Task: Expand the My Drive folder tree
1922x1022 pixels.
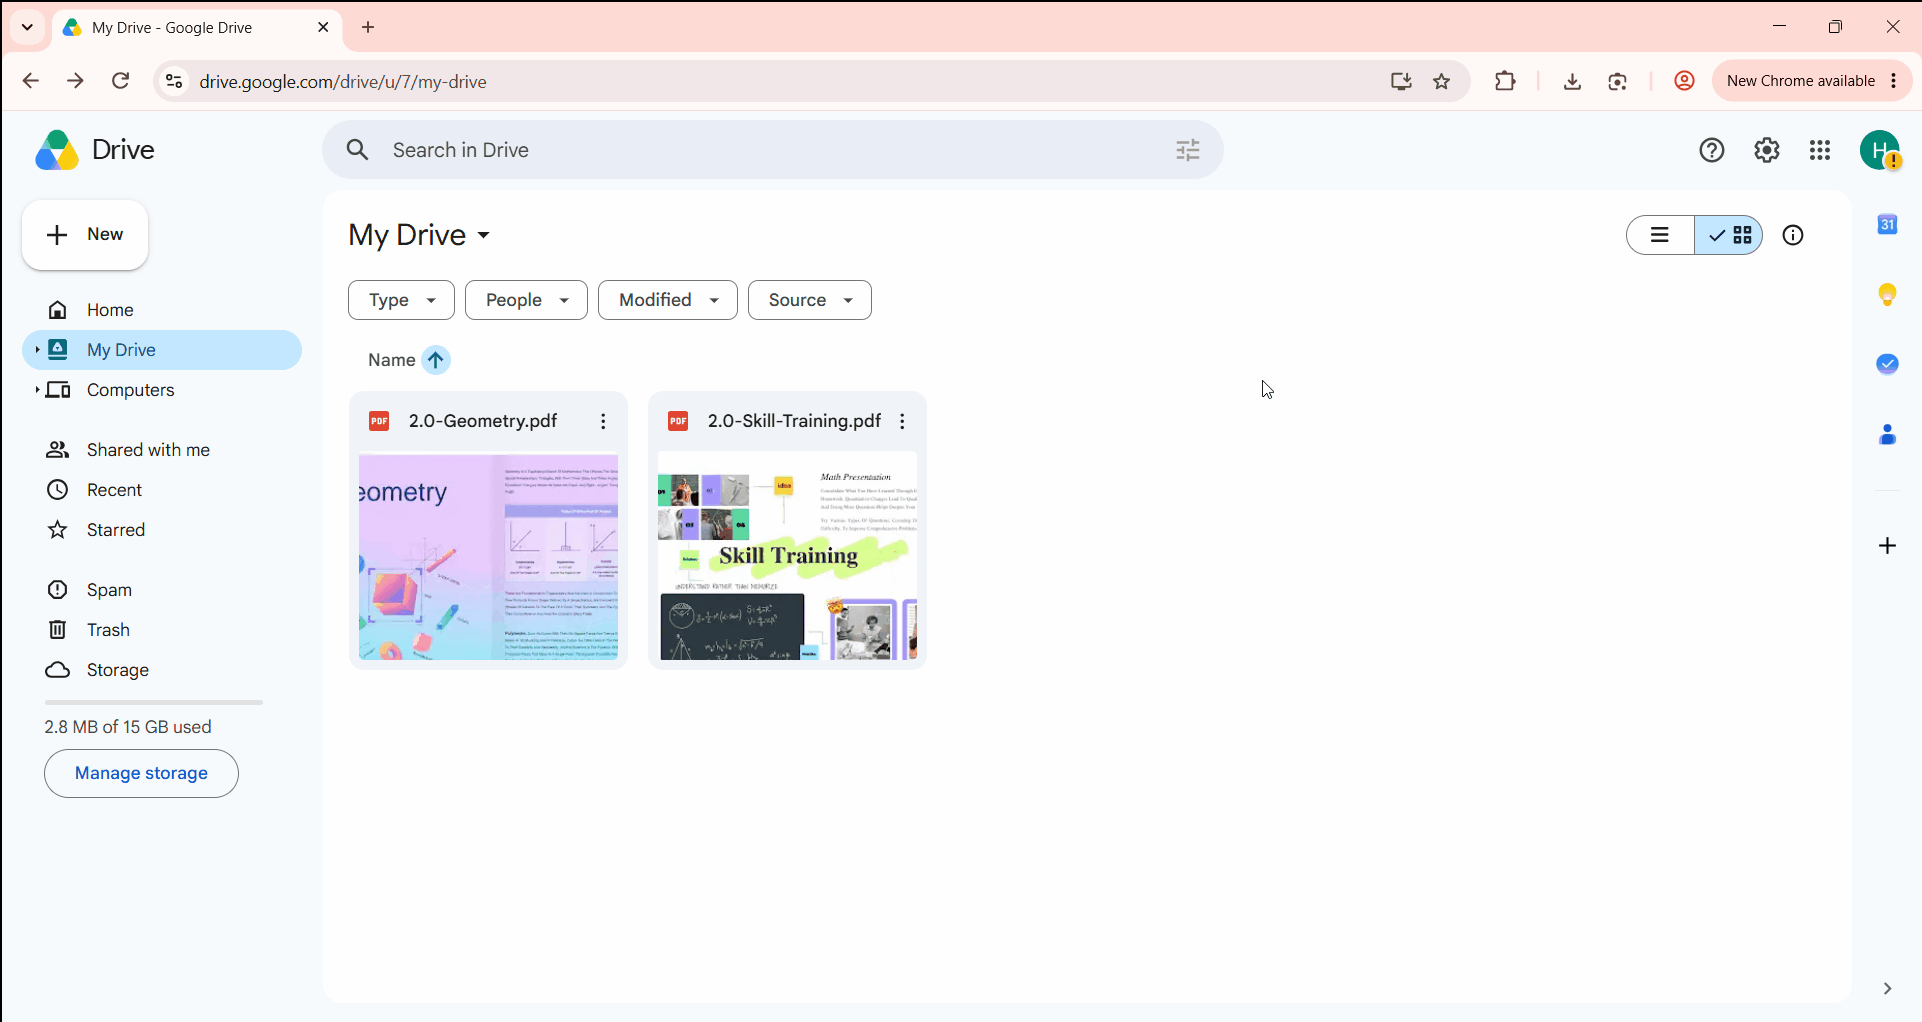Action: pos(37,350)
